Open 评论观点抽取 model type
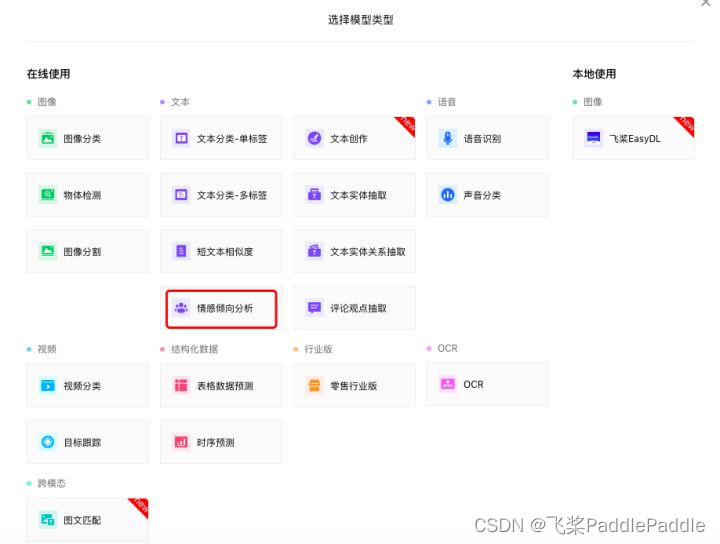Screen dimensions: 720x544 coord(354,308)
